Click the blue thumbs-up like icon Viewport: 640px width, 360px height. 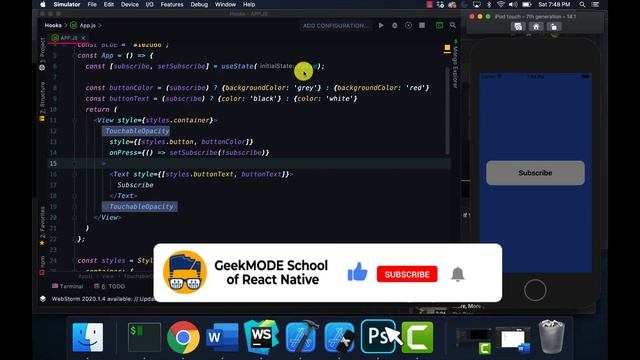pyautogui.click(x=358, y=272)
